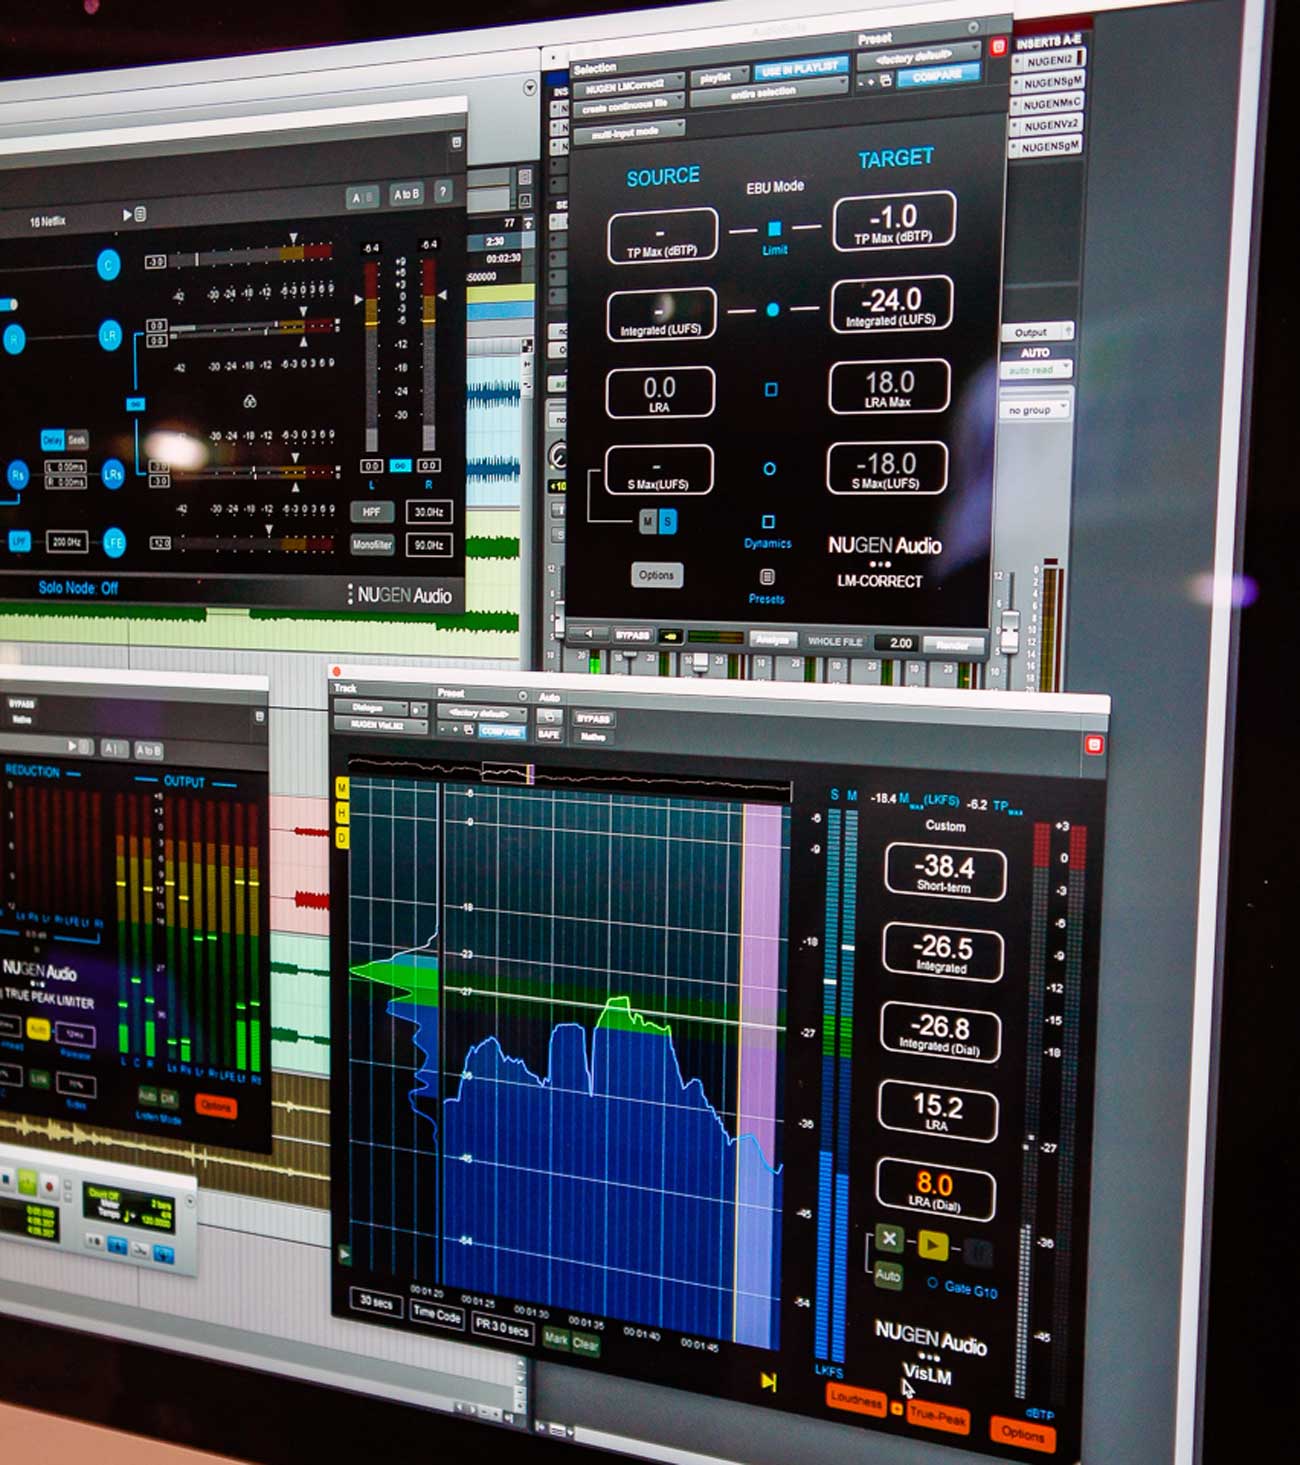
Task: Click the left arrow preview icon in footer
Action: click(589, 633)
